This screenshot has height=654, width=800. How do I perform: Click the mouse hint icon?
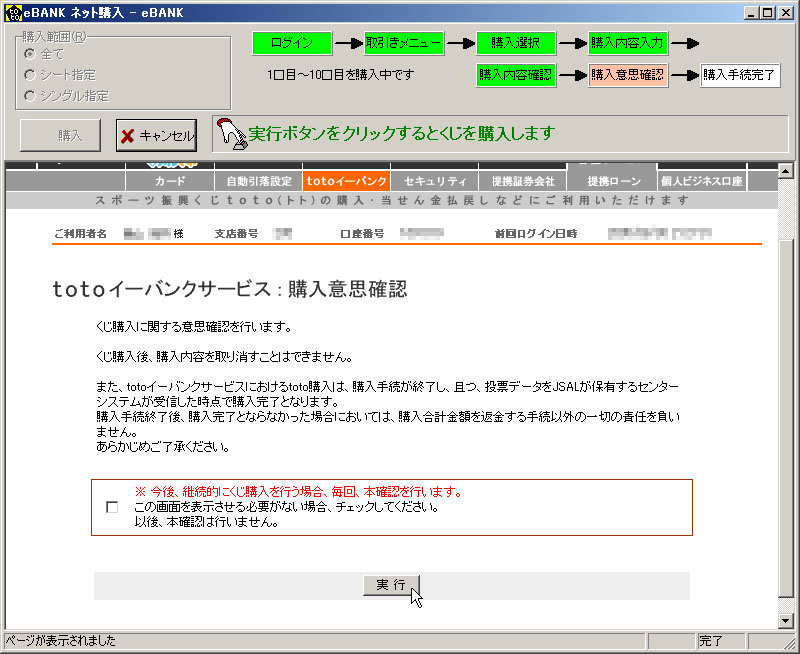click(x=230, y=133)
